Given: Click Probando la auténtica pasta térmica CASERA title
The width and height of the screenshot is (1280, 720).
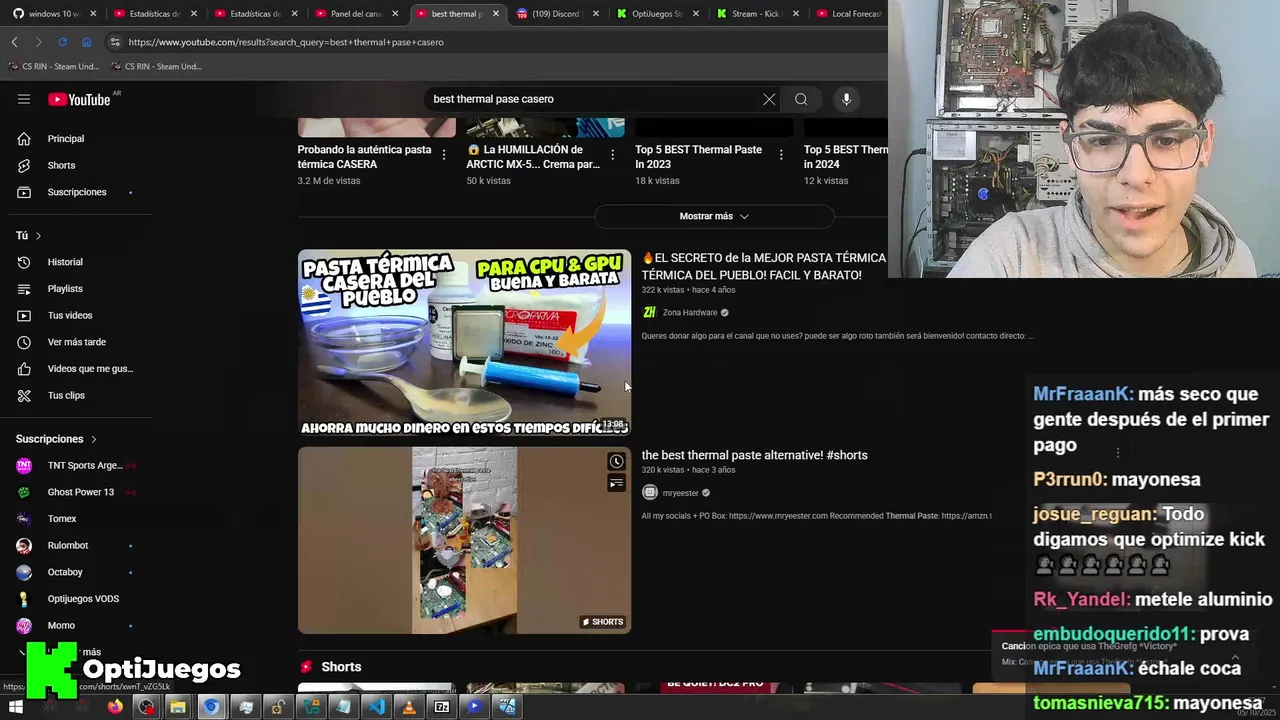Looking at the screenshot, I should coord(364,157).
